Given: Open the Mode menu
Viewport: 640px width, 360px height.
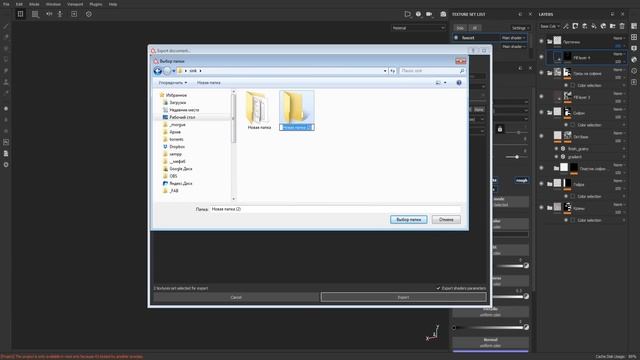Looking at the screenshot, I should coord(34,4).
